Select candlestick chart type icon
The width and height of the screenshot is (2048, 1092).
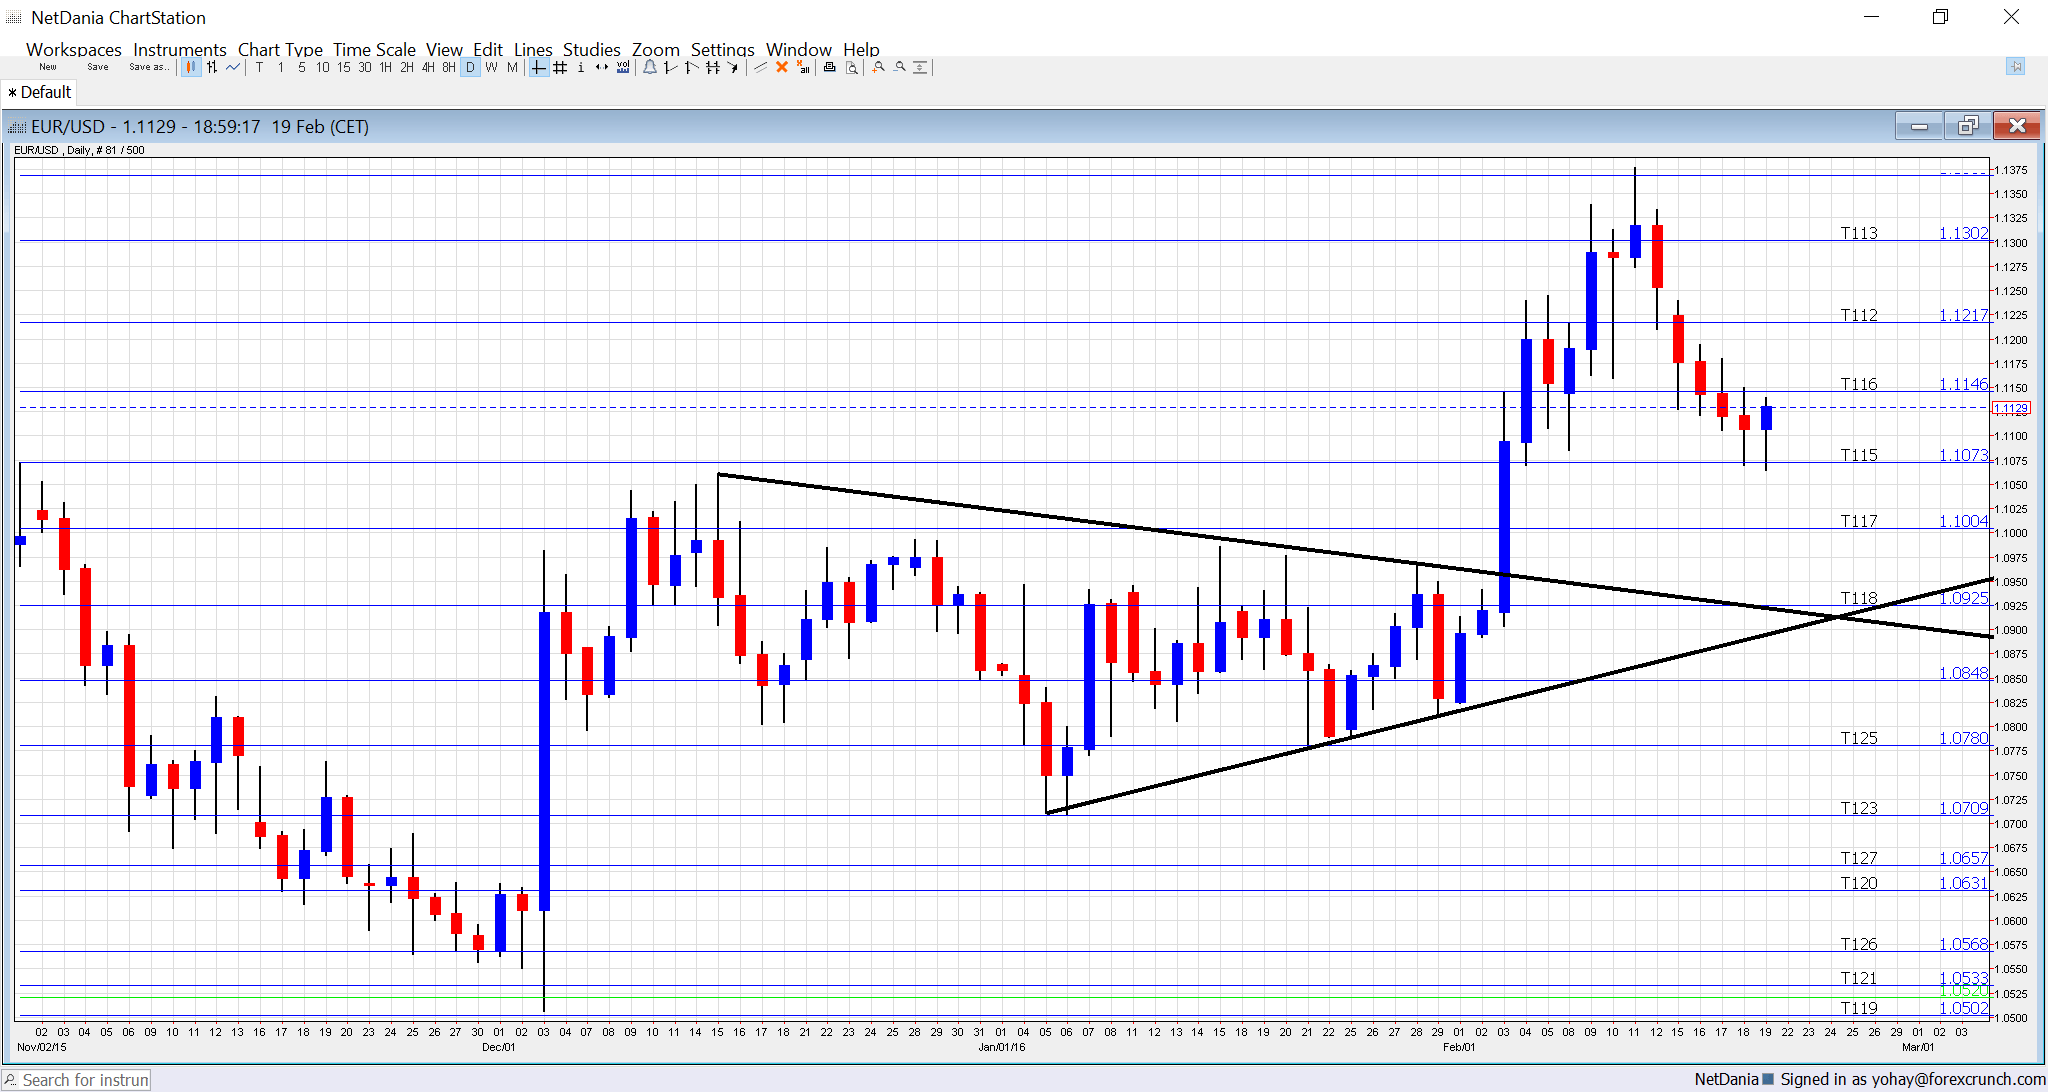[x=190, y=67]
